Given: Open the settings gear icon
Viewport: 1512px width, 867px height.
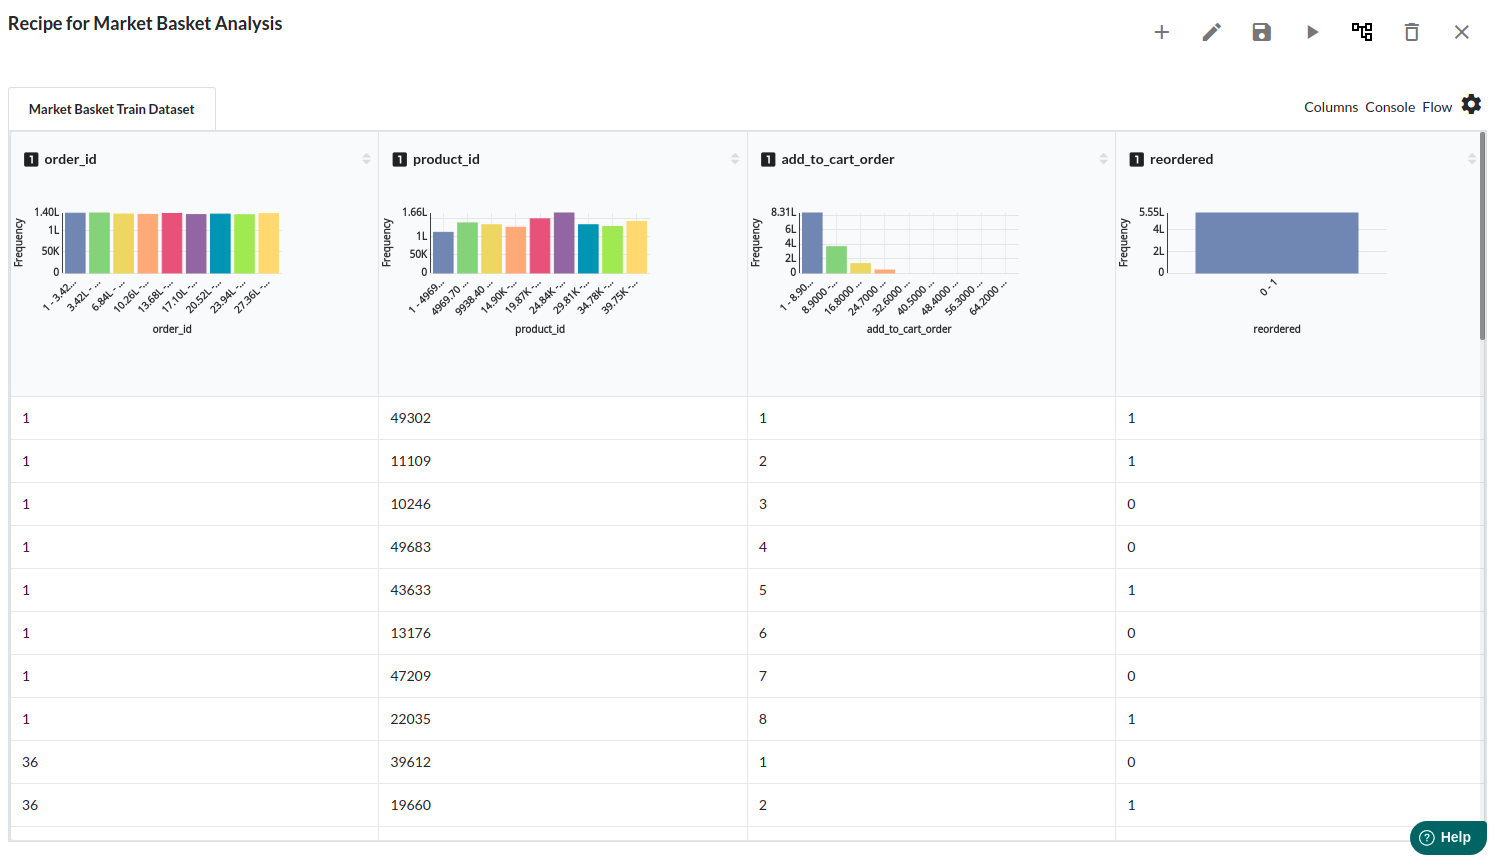Looking at the screenshot, I should click(1471, 104).
